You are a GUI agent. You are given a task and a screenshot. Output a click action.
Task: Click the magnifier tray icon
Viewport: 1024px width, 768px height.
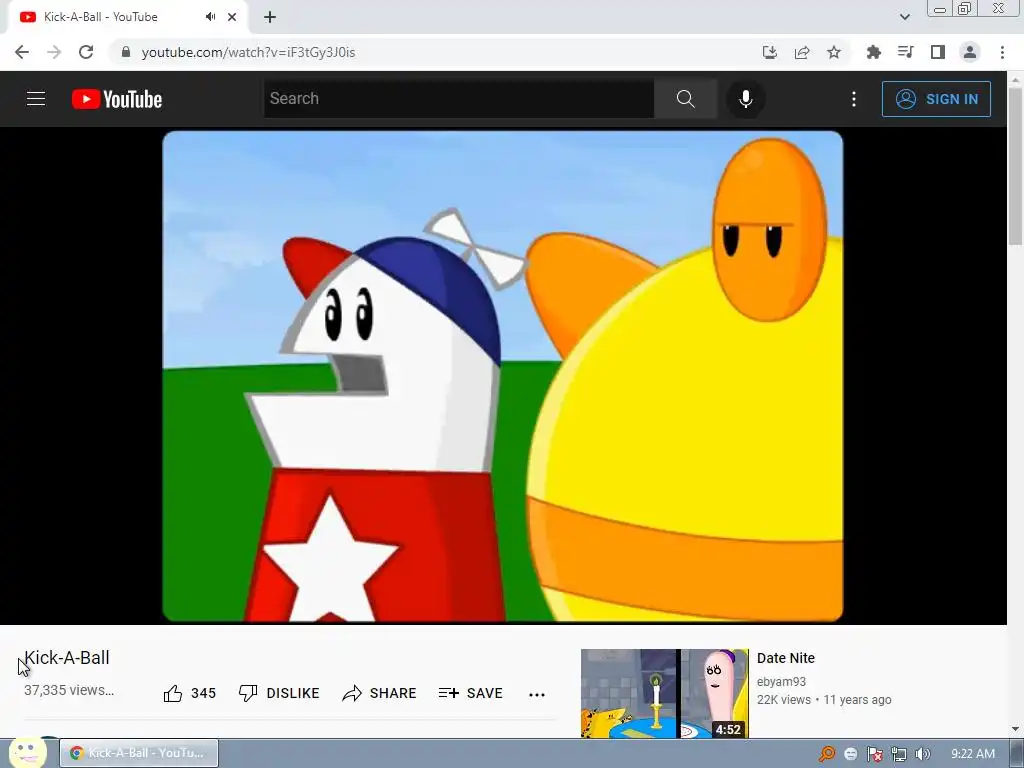coord(826,754)
